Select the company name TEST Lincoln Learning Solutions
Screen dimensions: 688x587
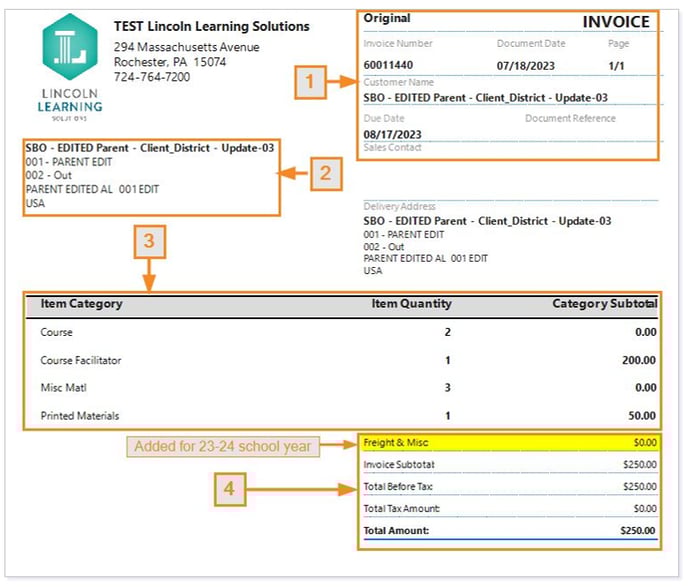pos(211,26)
